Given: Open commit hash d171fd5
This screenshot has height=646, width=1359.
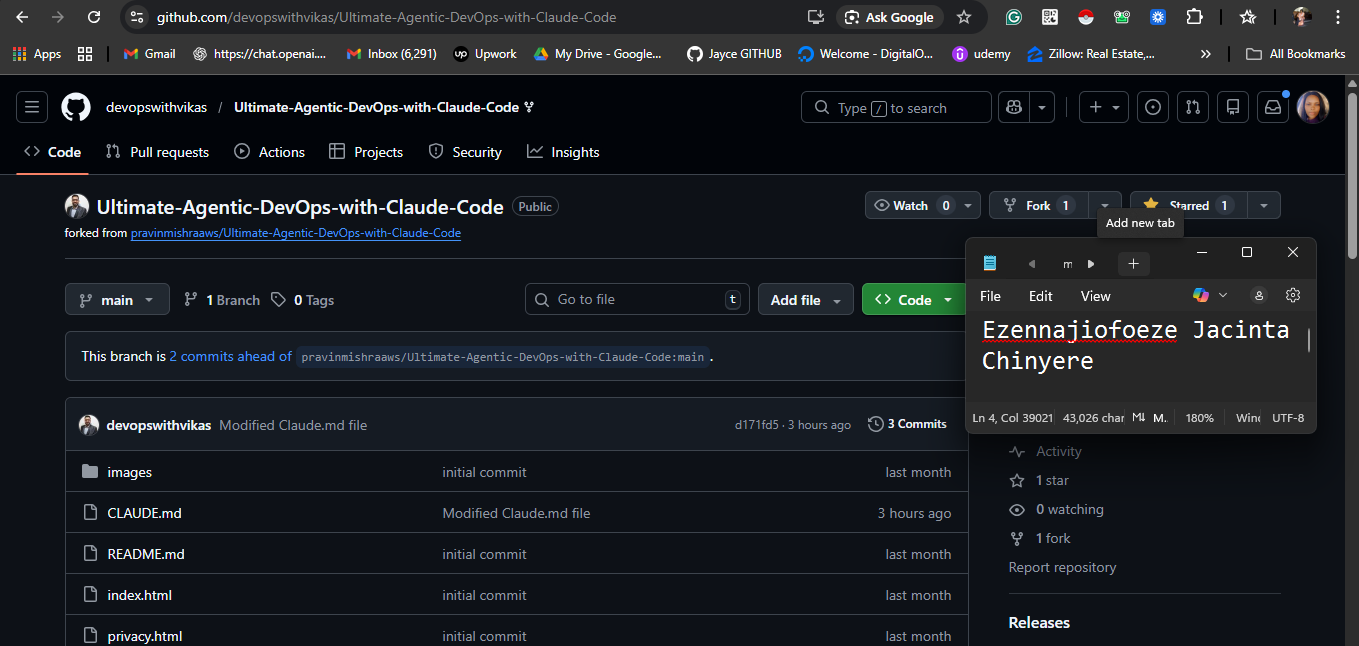Looking at the screenshot, I should (757, 425).
